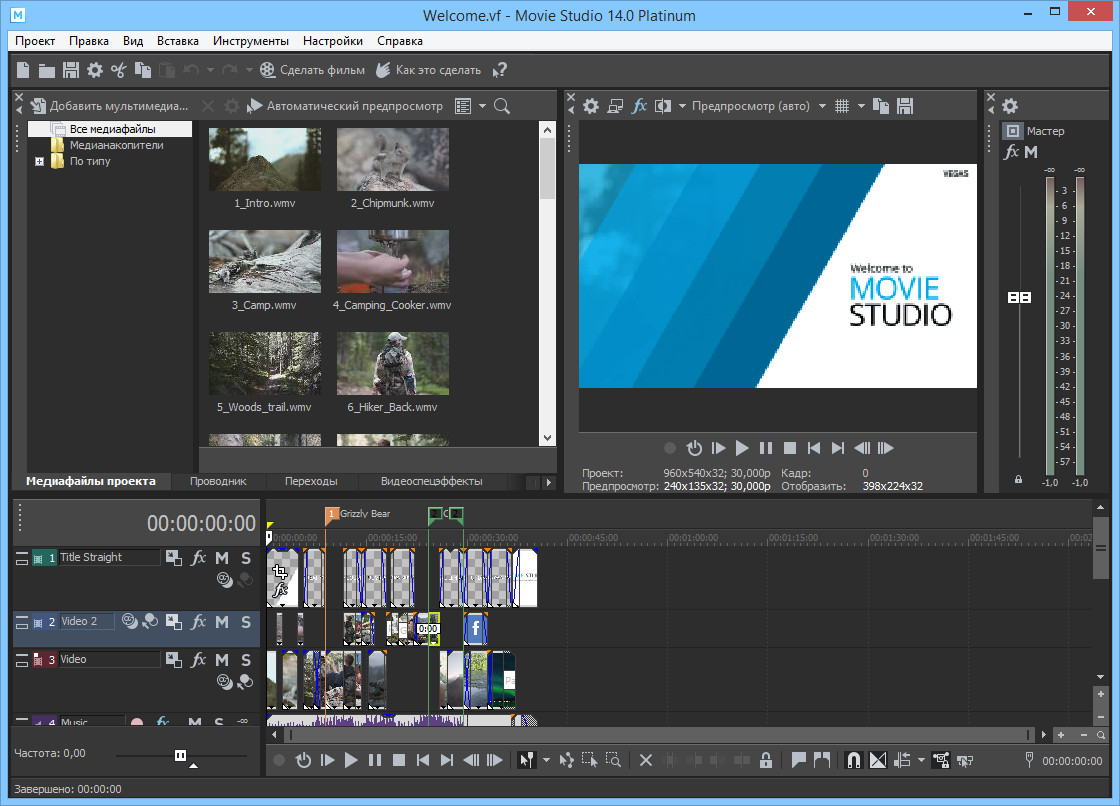The image size is (1120, 806).
Task: Mute the Master bus output
Action: click(x=1031, y=152)
